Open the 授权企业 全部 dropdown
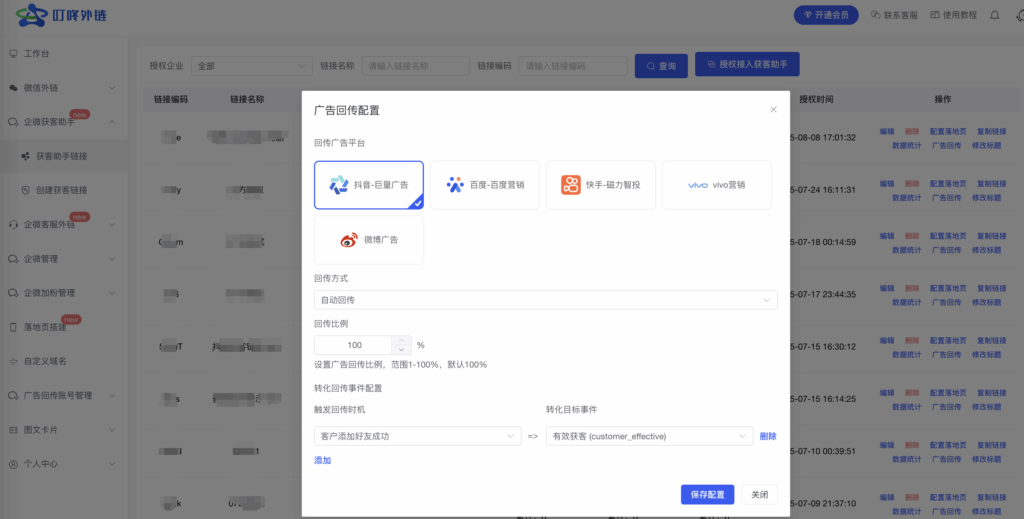Screen dimensions: 1024x519 tap(251, 66)
